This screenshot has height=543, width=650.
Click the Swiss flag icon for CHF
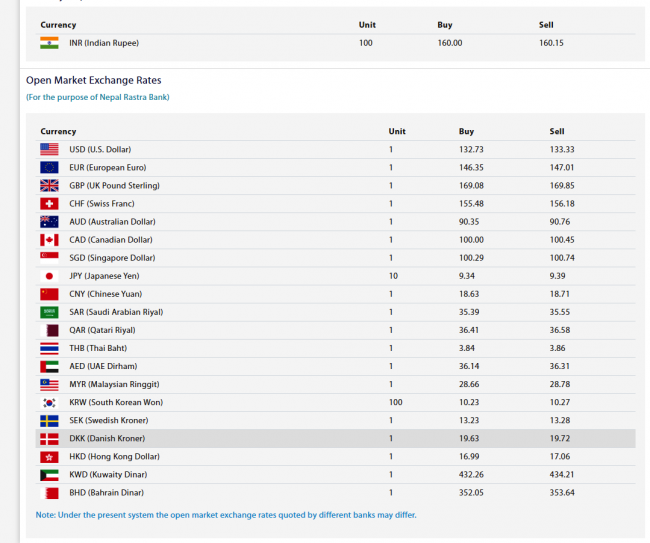coord(49,203)
